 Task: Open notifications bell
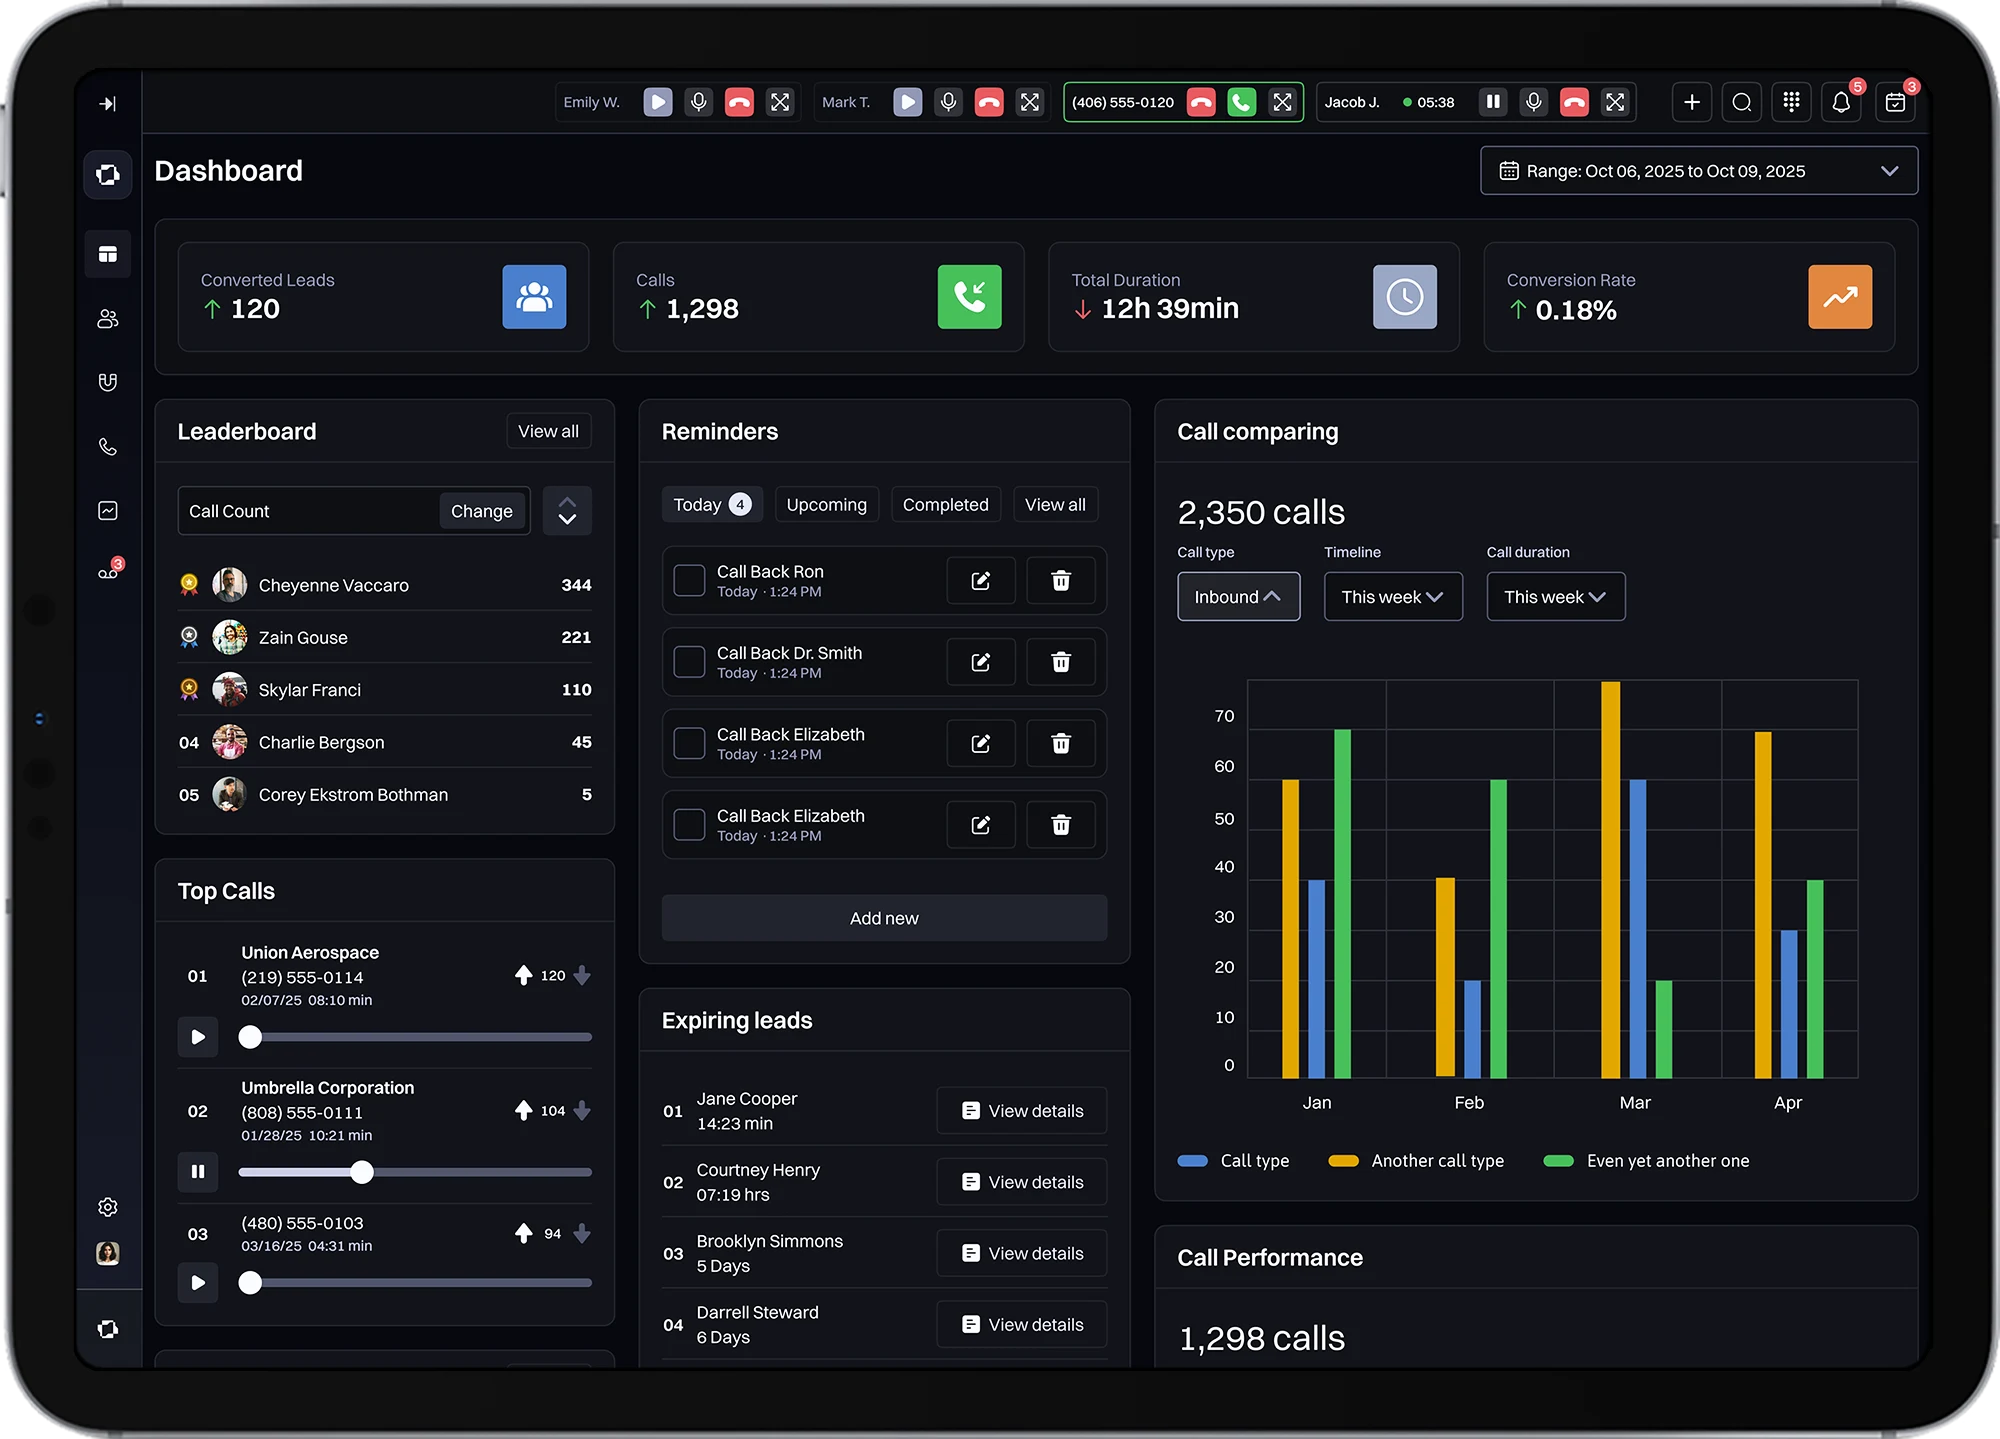pyautogui.click(x=1841, y=102)
